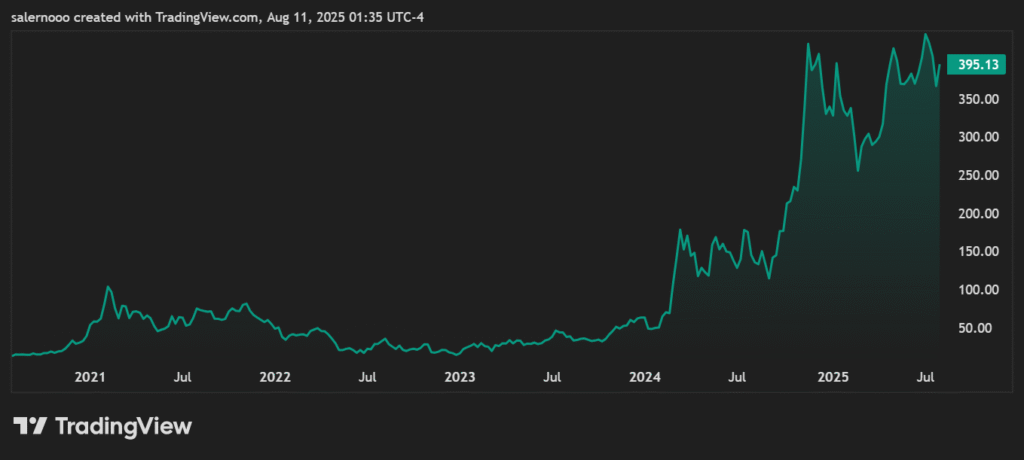Click the Jul label after 2025

926,377
